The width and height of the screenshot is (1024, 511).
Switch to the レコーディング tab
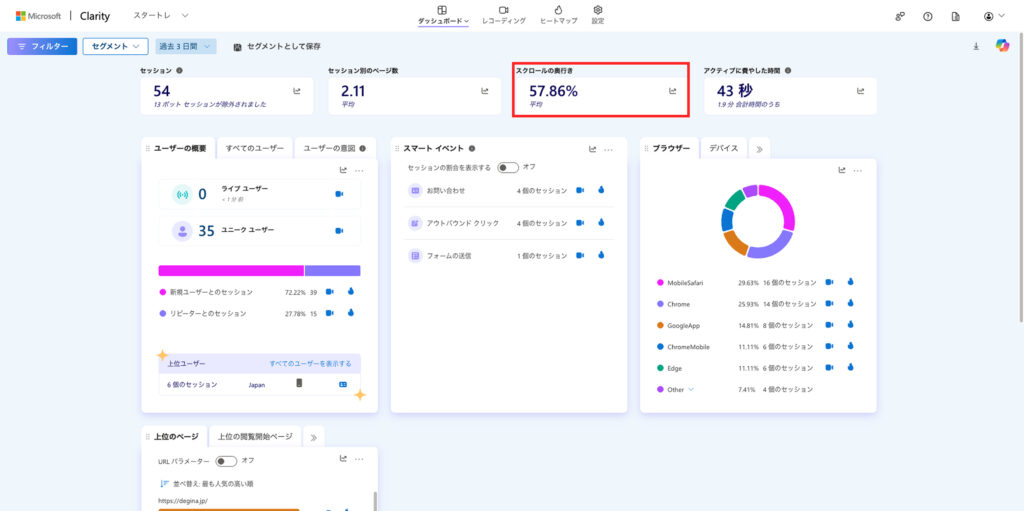pyautogui.click(x=503, y=15)
